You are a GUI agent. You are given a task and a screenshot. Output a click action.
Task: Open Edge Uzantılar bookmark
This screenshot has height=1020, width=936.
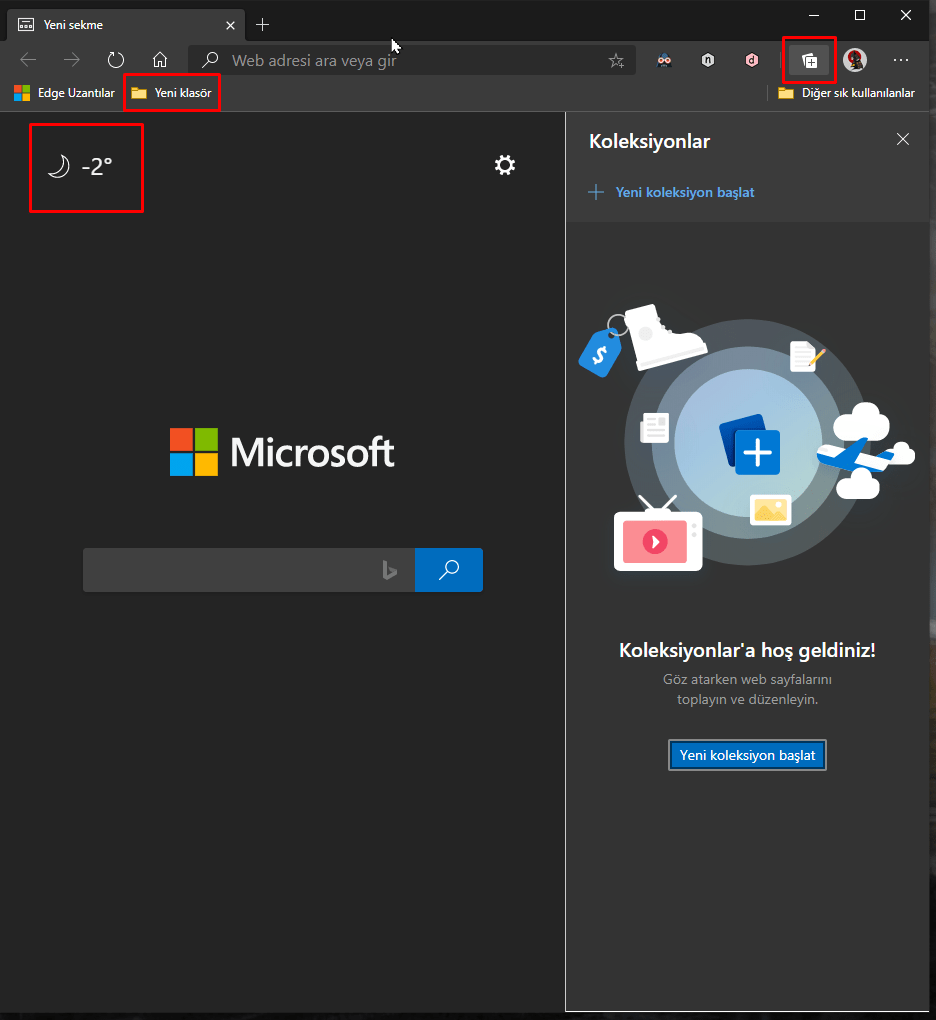pos(64,93)
